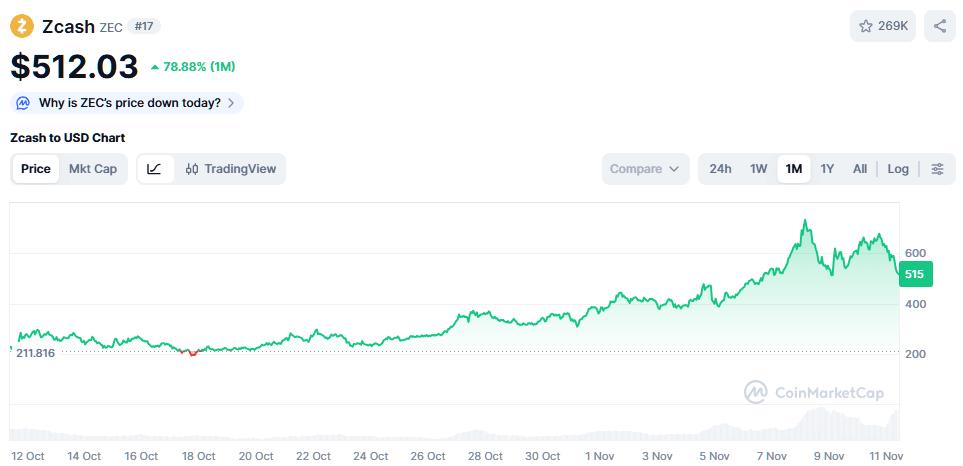The image size is (963, 466).
Task: Click the Zcash coin logo icon
Action: (22, 26)
